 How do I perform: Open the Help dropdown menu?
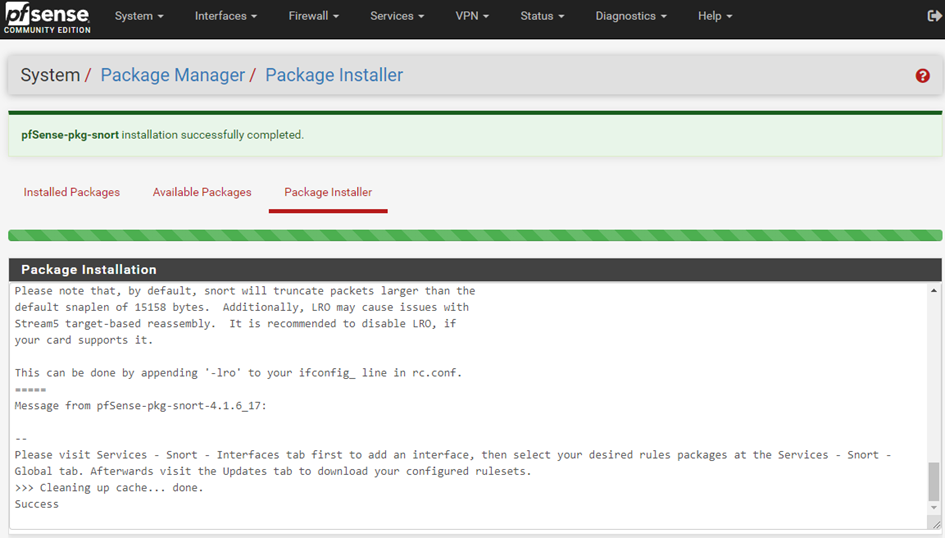(x=715, y=16)
